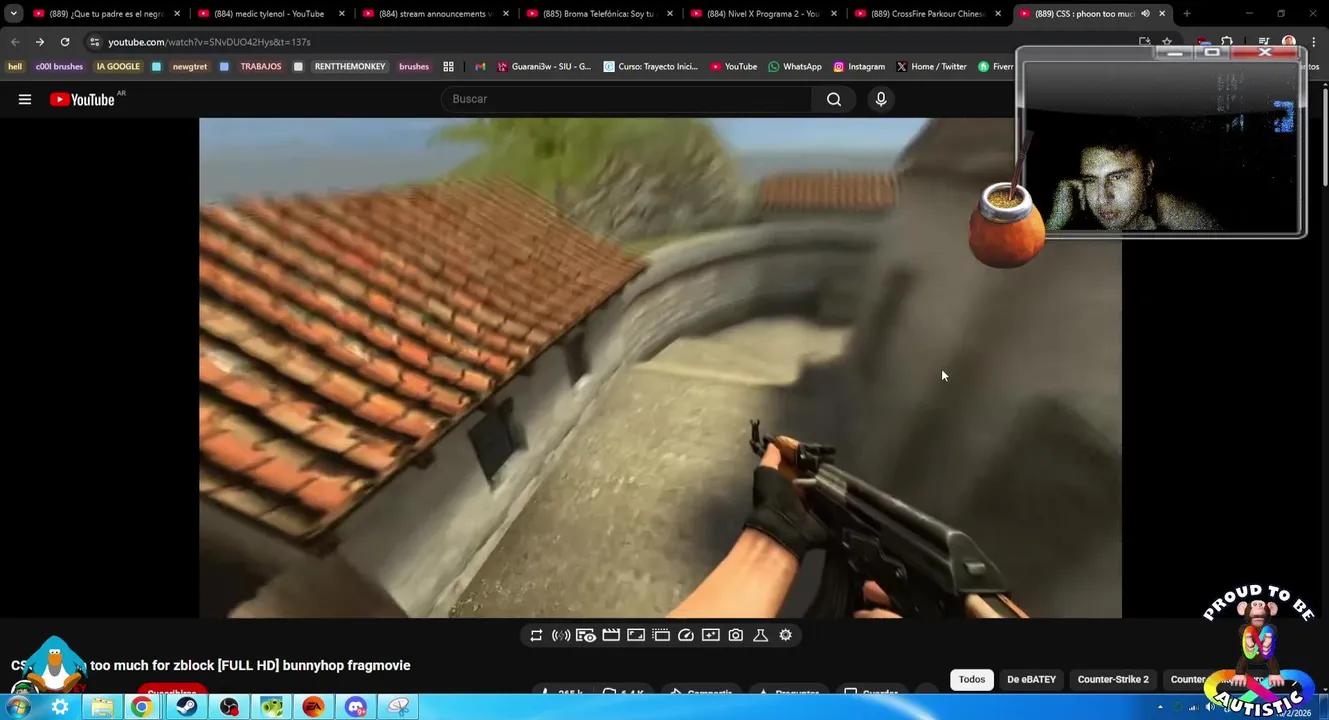Run search with the magnifier button
The image size is (1329, 720).
coord(834,99)
